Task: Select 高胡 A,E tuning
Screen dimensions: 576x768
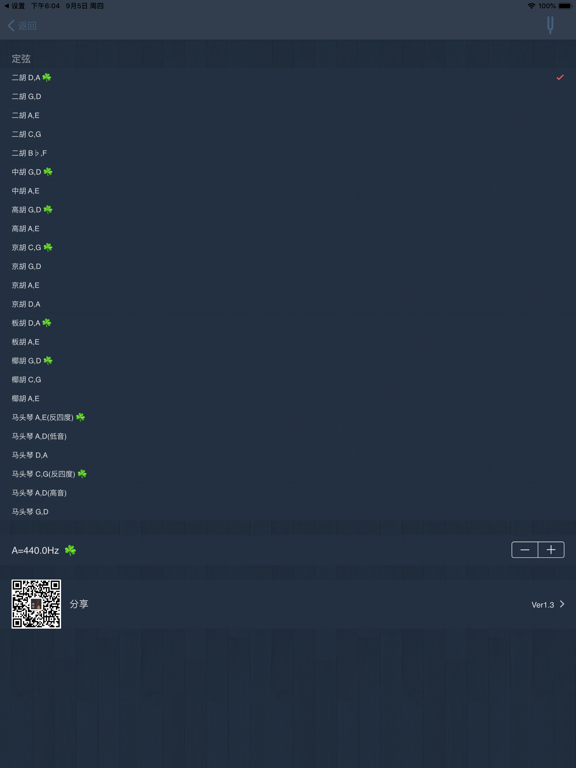Action: (x=288, y=228)
